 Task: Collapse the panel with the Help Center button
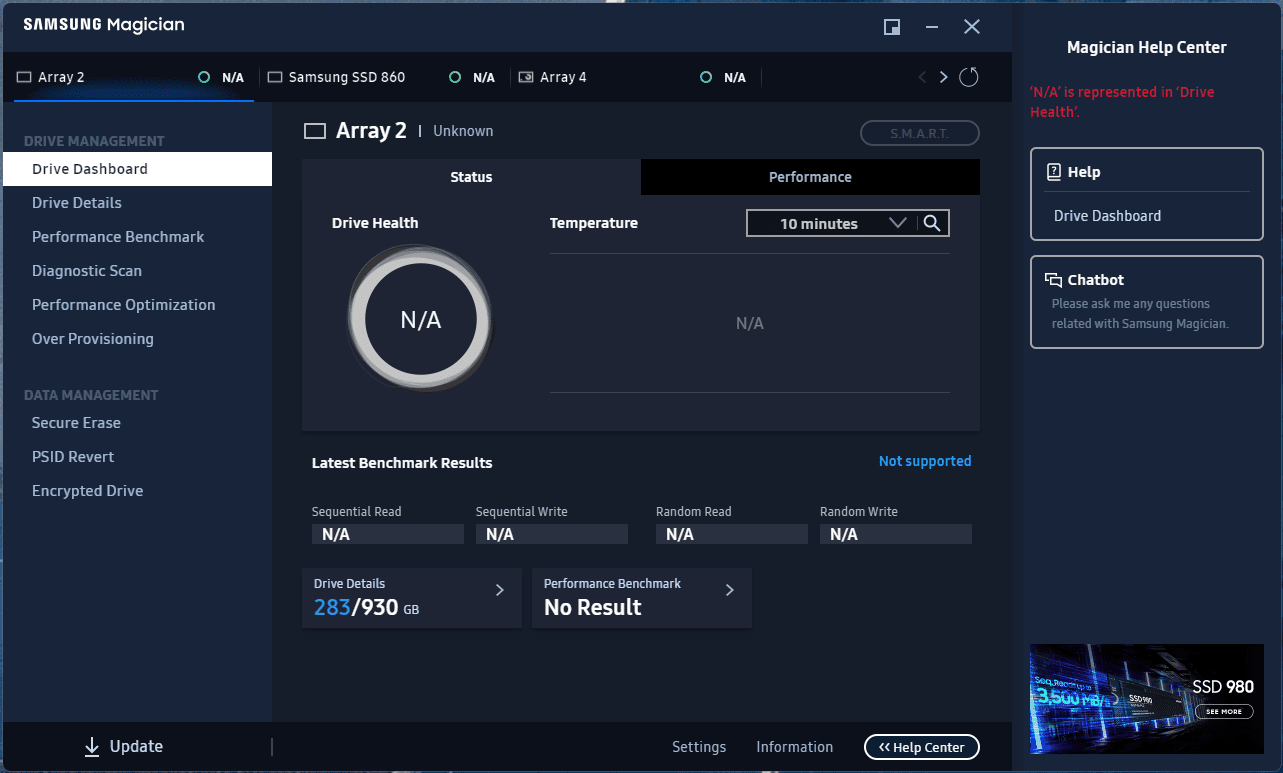click(x=922, y=747)
